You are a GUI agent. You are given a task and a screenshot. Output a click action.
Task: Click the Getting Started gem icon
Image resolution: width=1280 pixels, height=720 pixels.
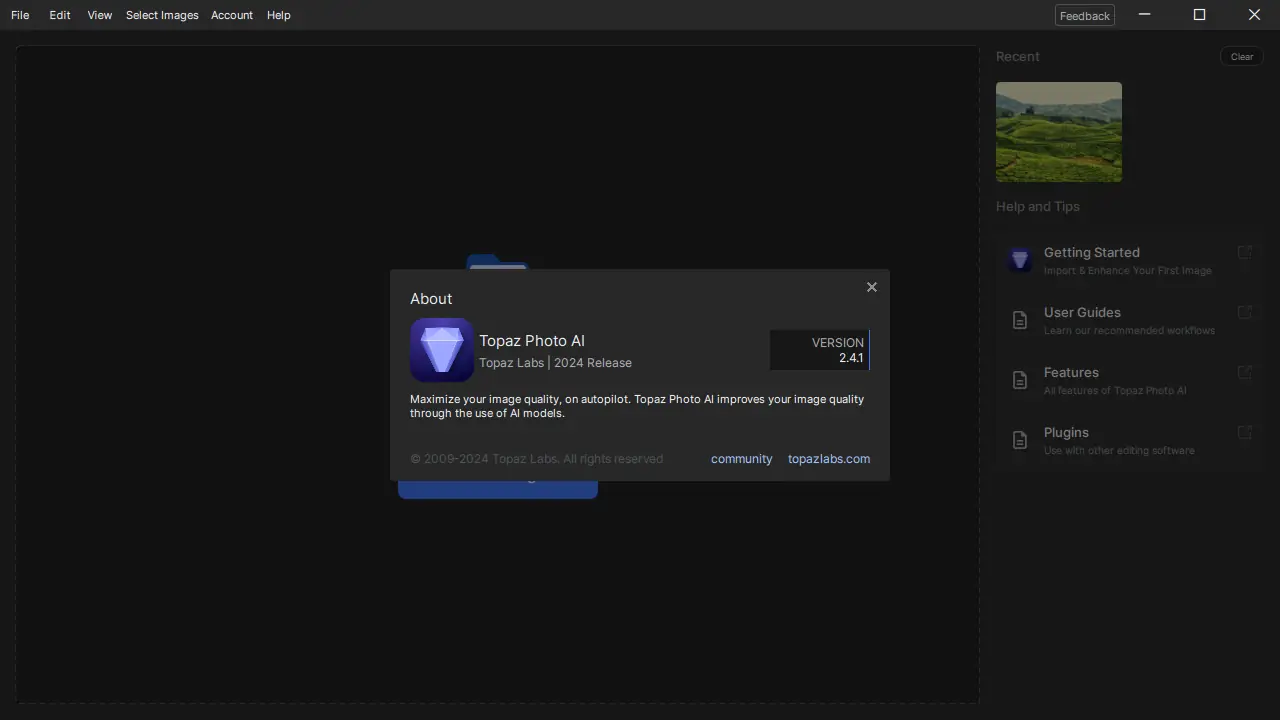tap(1020, 260)
